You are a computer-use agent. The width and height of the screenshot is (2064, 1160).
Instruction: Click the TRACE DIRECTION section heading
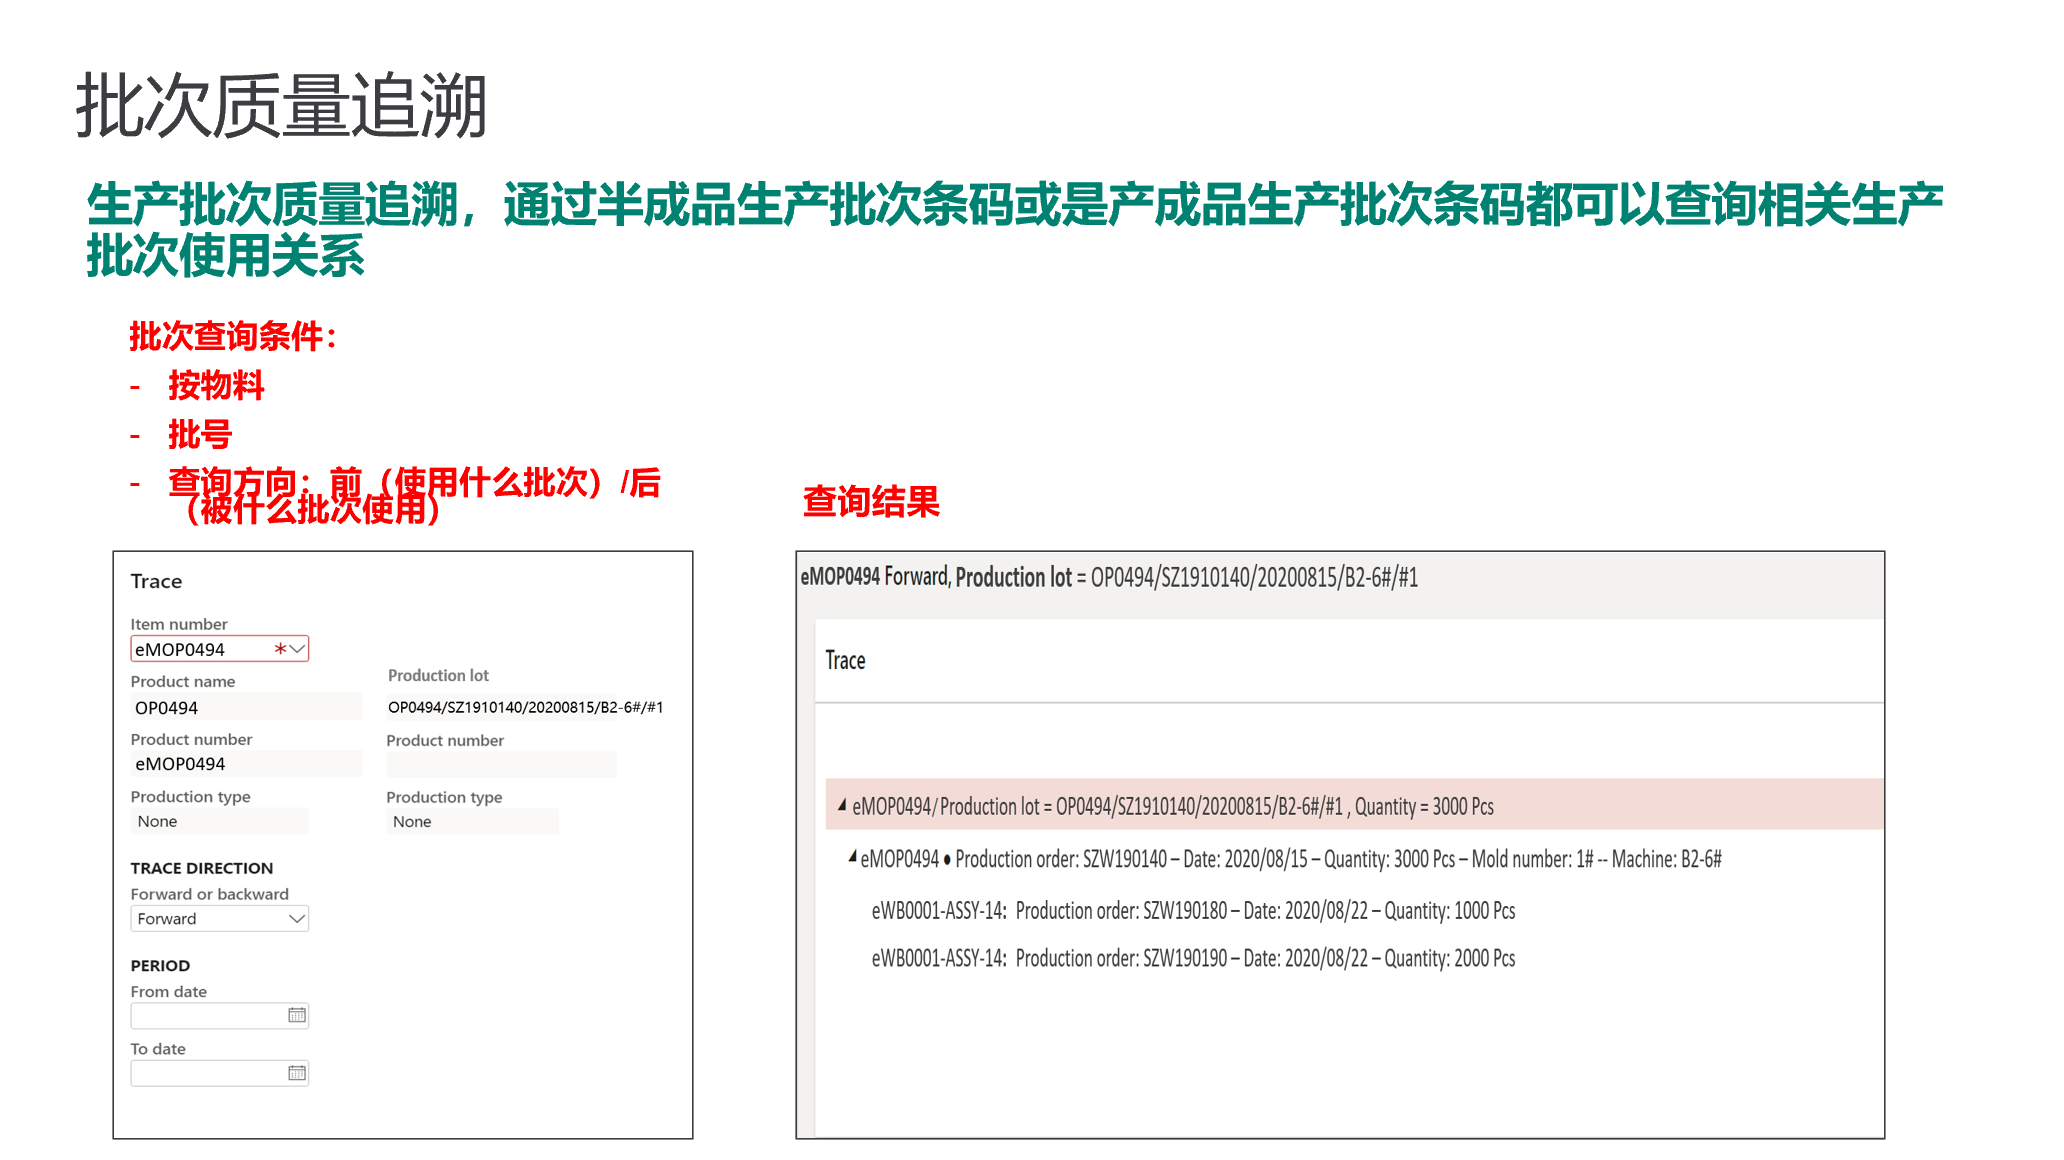[x=201, y=868]
